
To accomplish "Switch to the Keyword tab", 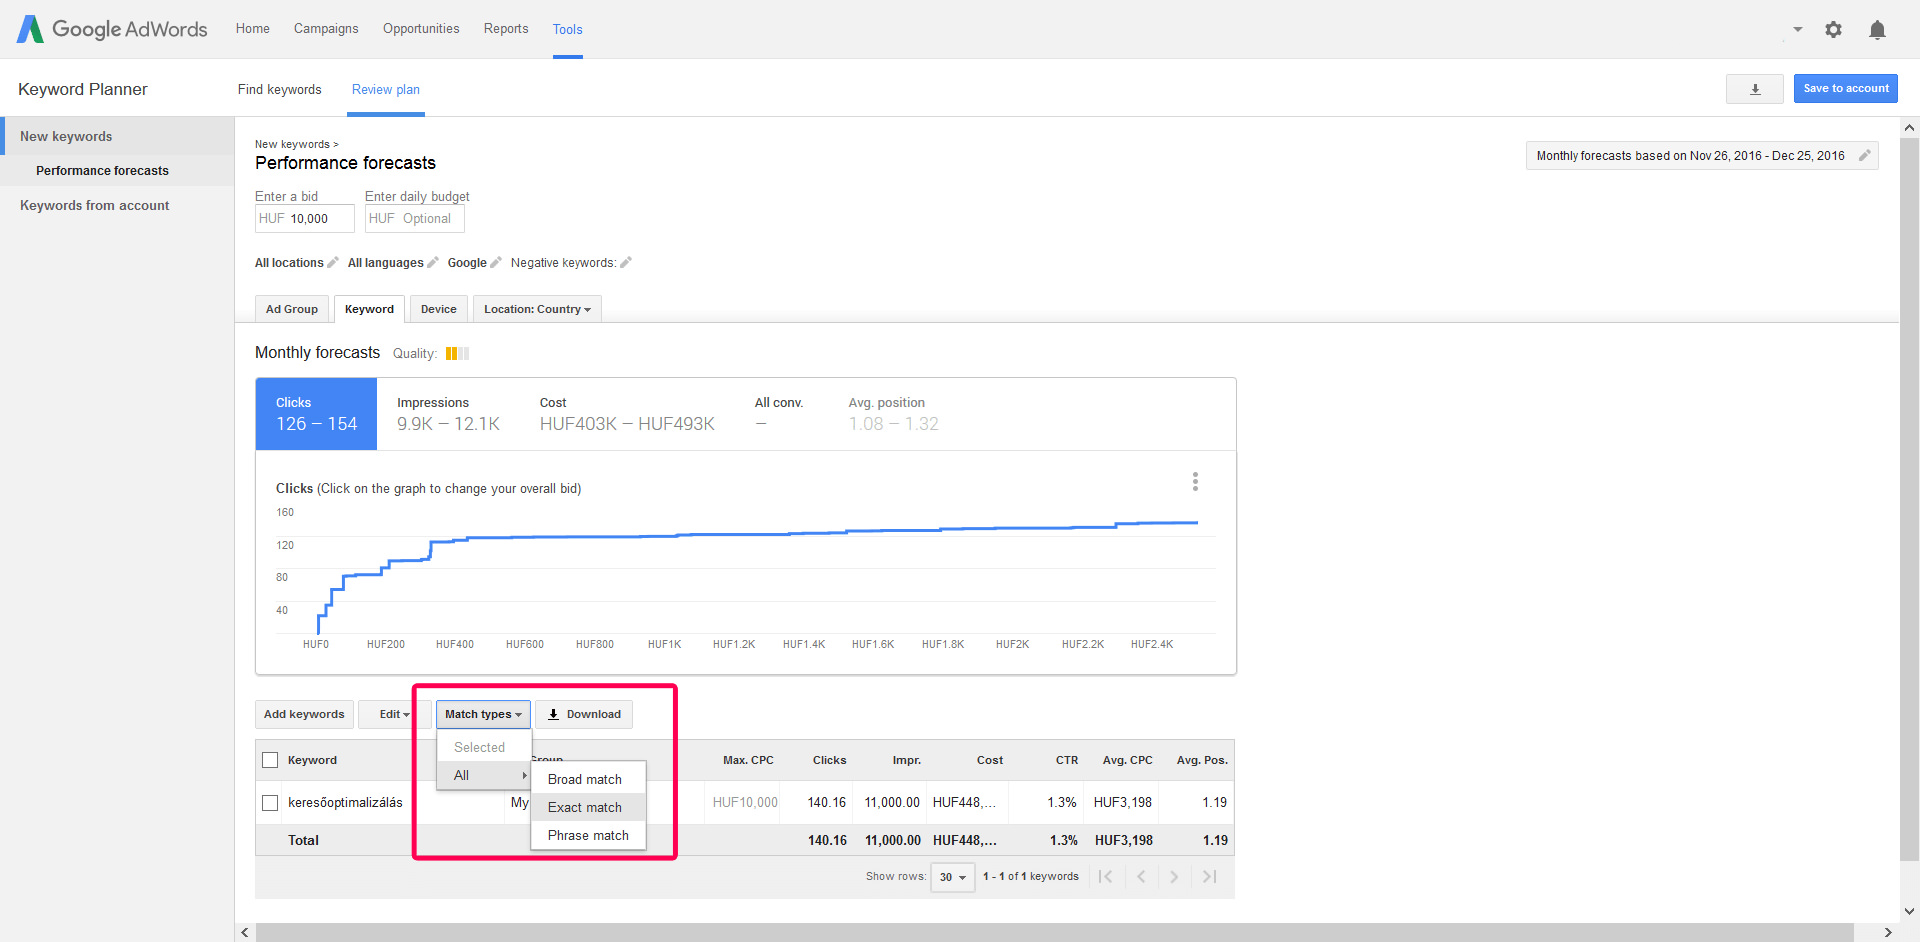I will 370,309.
